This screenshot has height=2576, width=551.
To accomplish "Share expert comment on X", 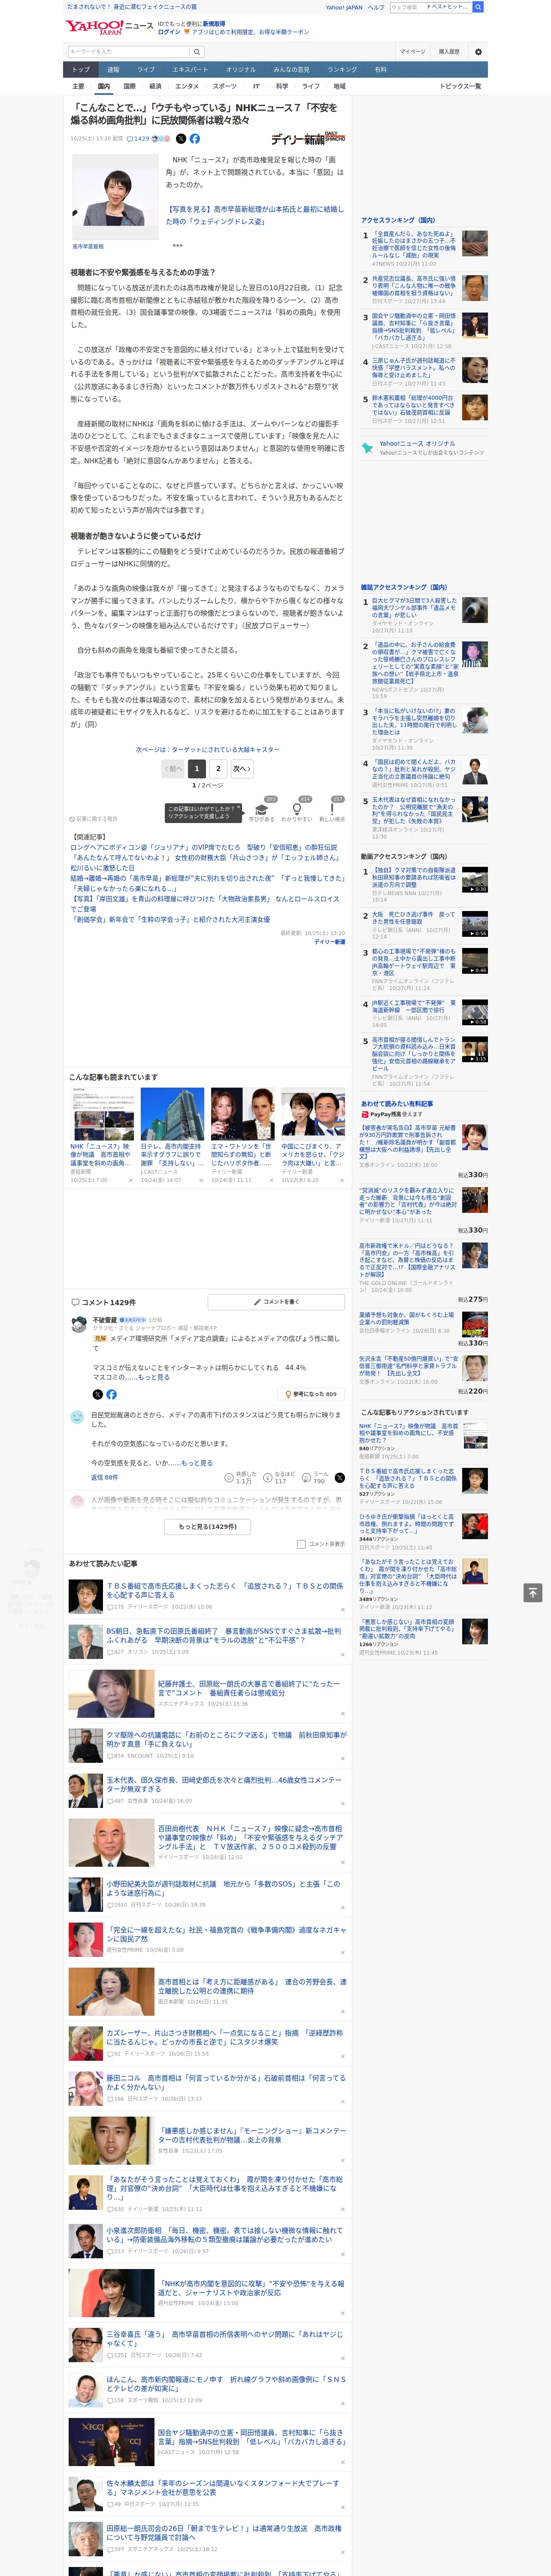I will pos(97,1394).
